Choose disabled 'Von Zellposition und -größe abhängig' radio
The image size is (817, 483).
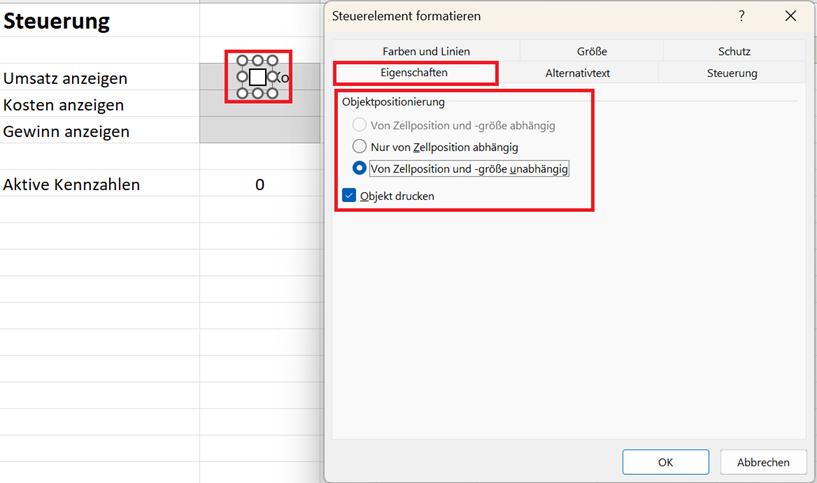click(359, 125)
